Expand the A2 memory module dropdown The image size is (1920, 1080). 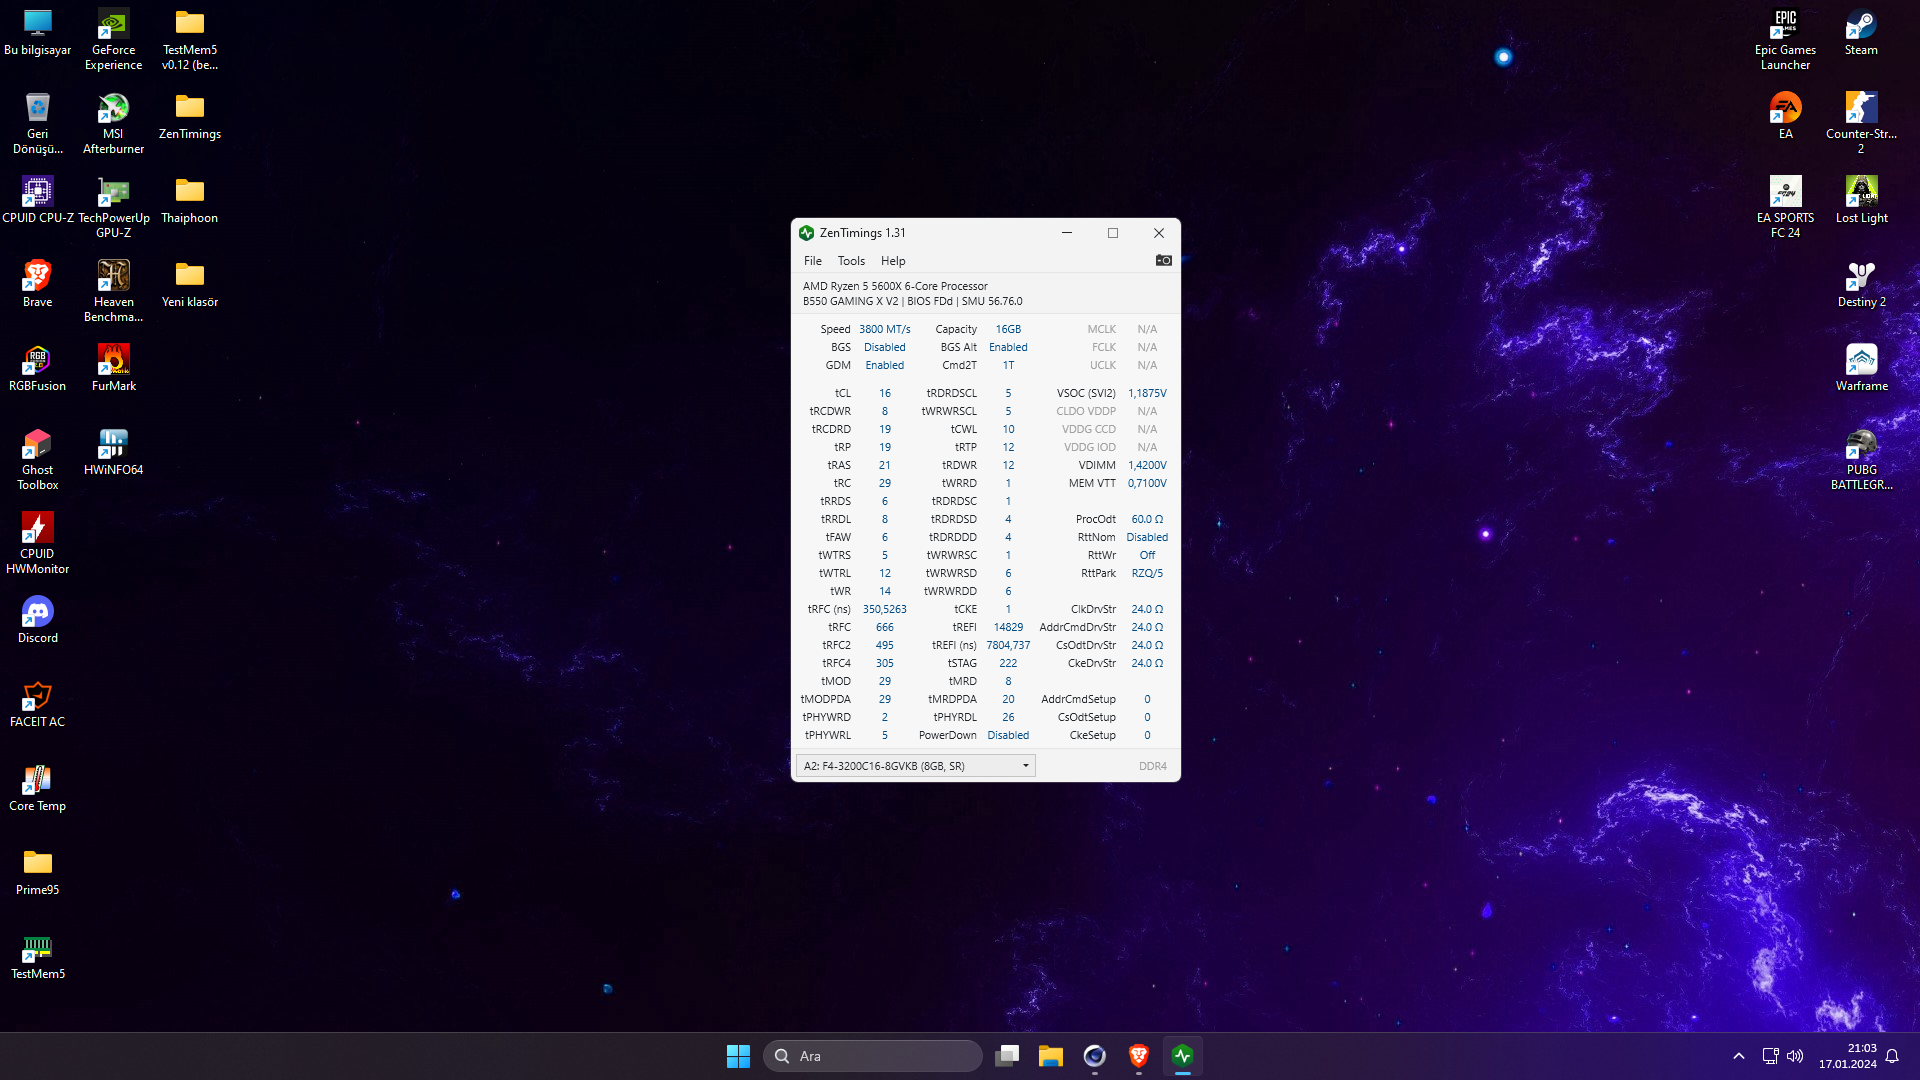[x=1025, y=766]
